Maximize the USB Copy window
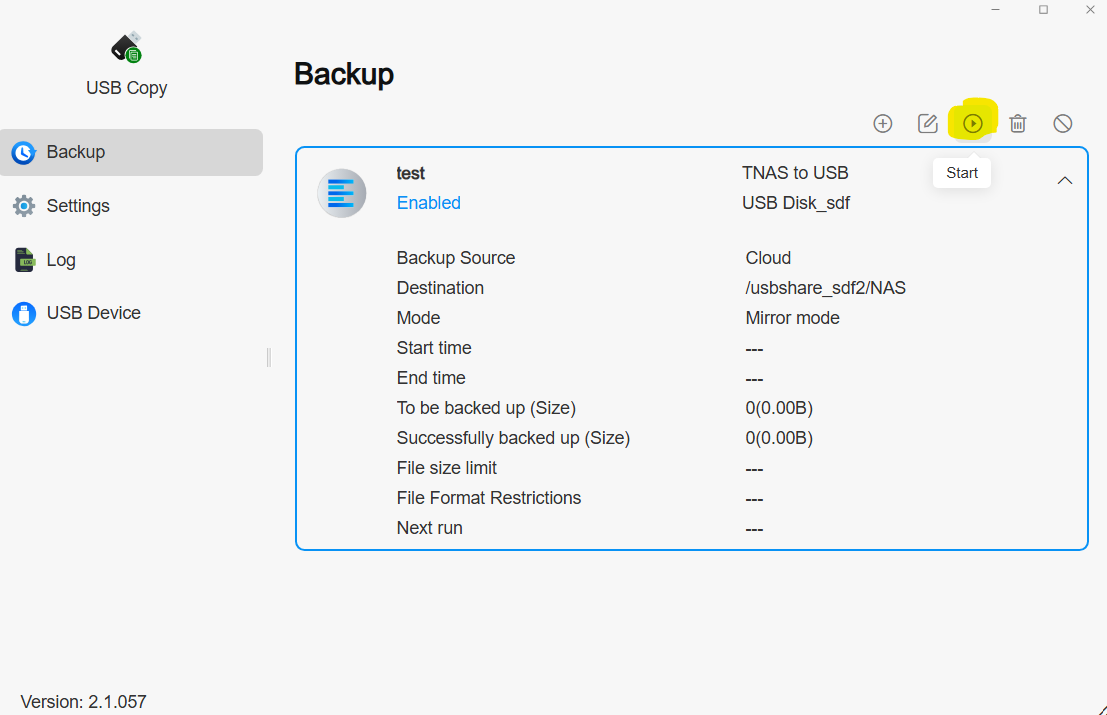1107x715 pixels. click(x=1043, y=10)
